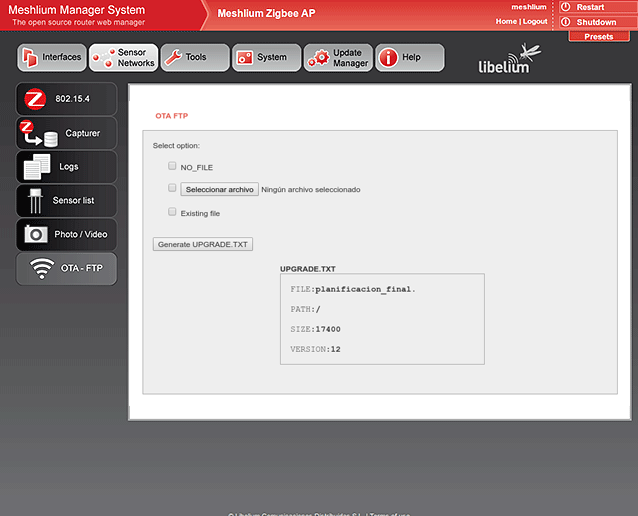Click the 802.15.4 ZigBee logo icon

(x=35, y=99)
